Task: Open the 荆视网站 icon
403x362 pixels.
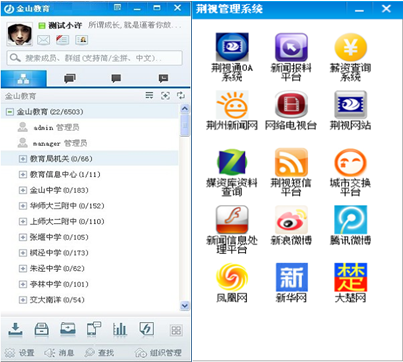Action: pyautogui.click(x=350, y=105)
